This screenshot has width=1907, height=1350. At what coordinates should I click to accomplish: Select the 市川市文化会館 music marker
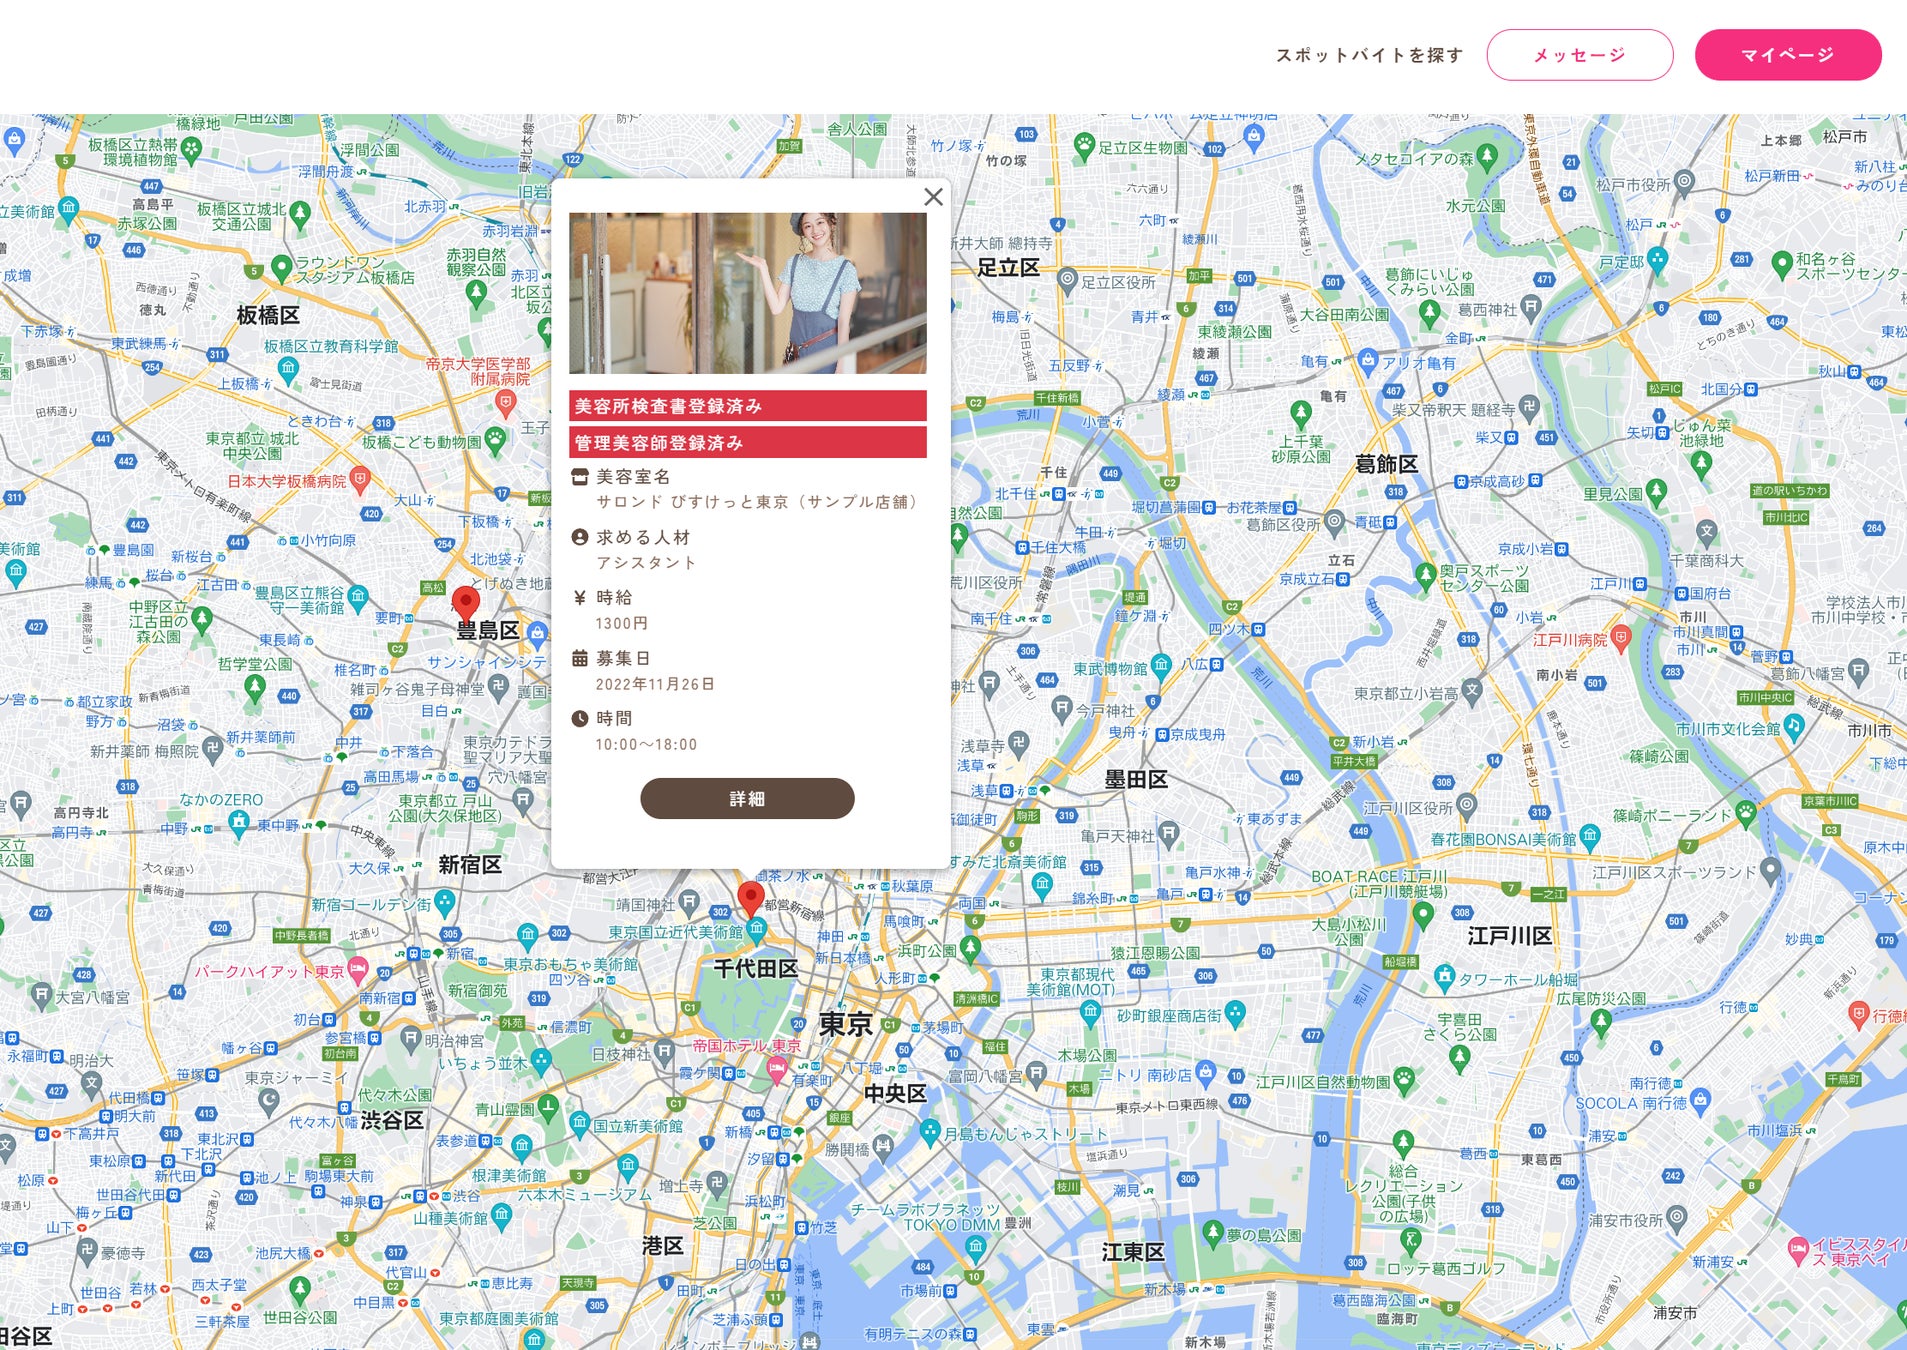(1793, 727)
